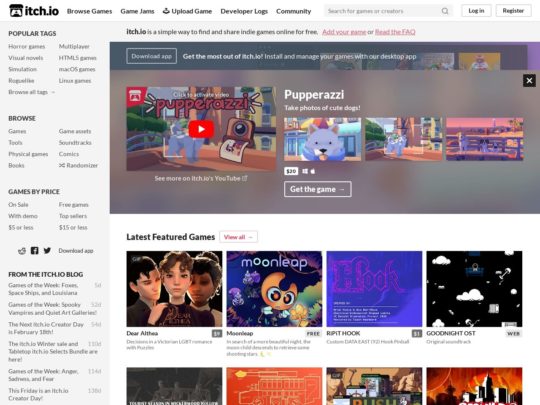Image resolution: width=540 pixels, height=405 pixels.
Task: Open Community page
Action: pyautogui.click(x=293, y=11)
